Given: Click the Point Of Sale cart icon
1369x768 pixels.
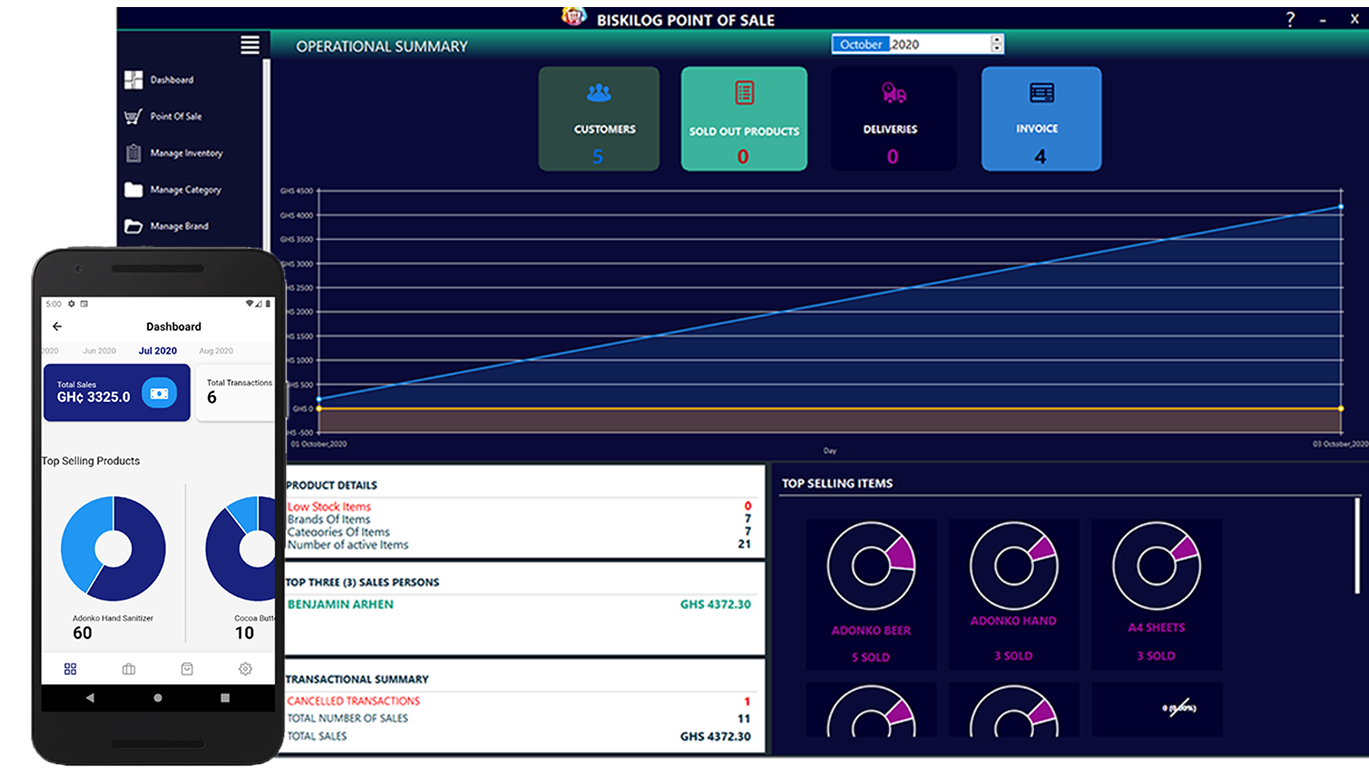Looking at the screenshot, I should [x=133, y=117].
